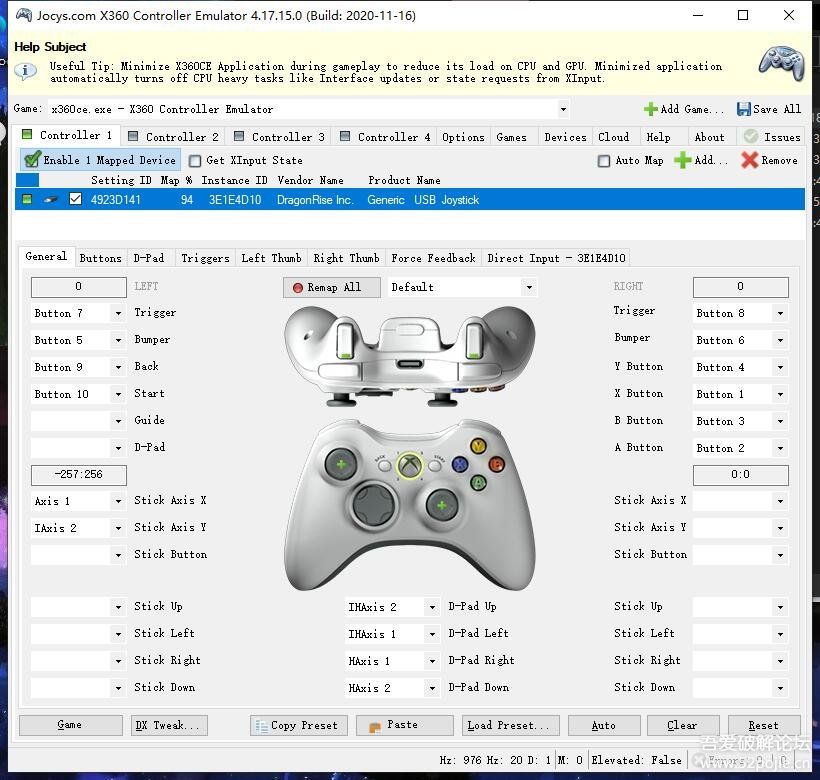The width and height of the screenshot is (820, 780).
Task: Click the info icon in Help Subject
Action: coord(25,72)
